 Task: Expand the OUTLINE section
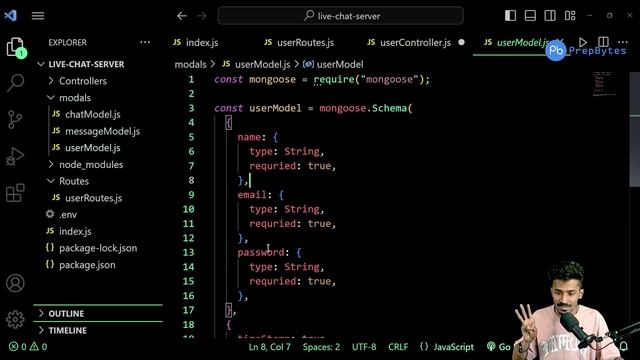tap(66, 314)
